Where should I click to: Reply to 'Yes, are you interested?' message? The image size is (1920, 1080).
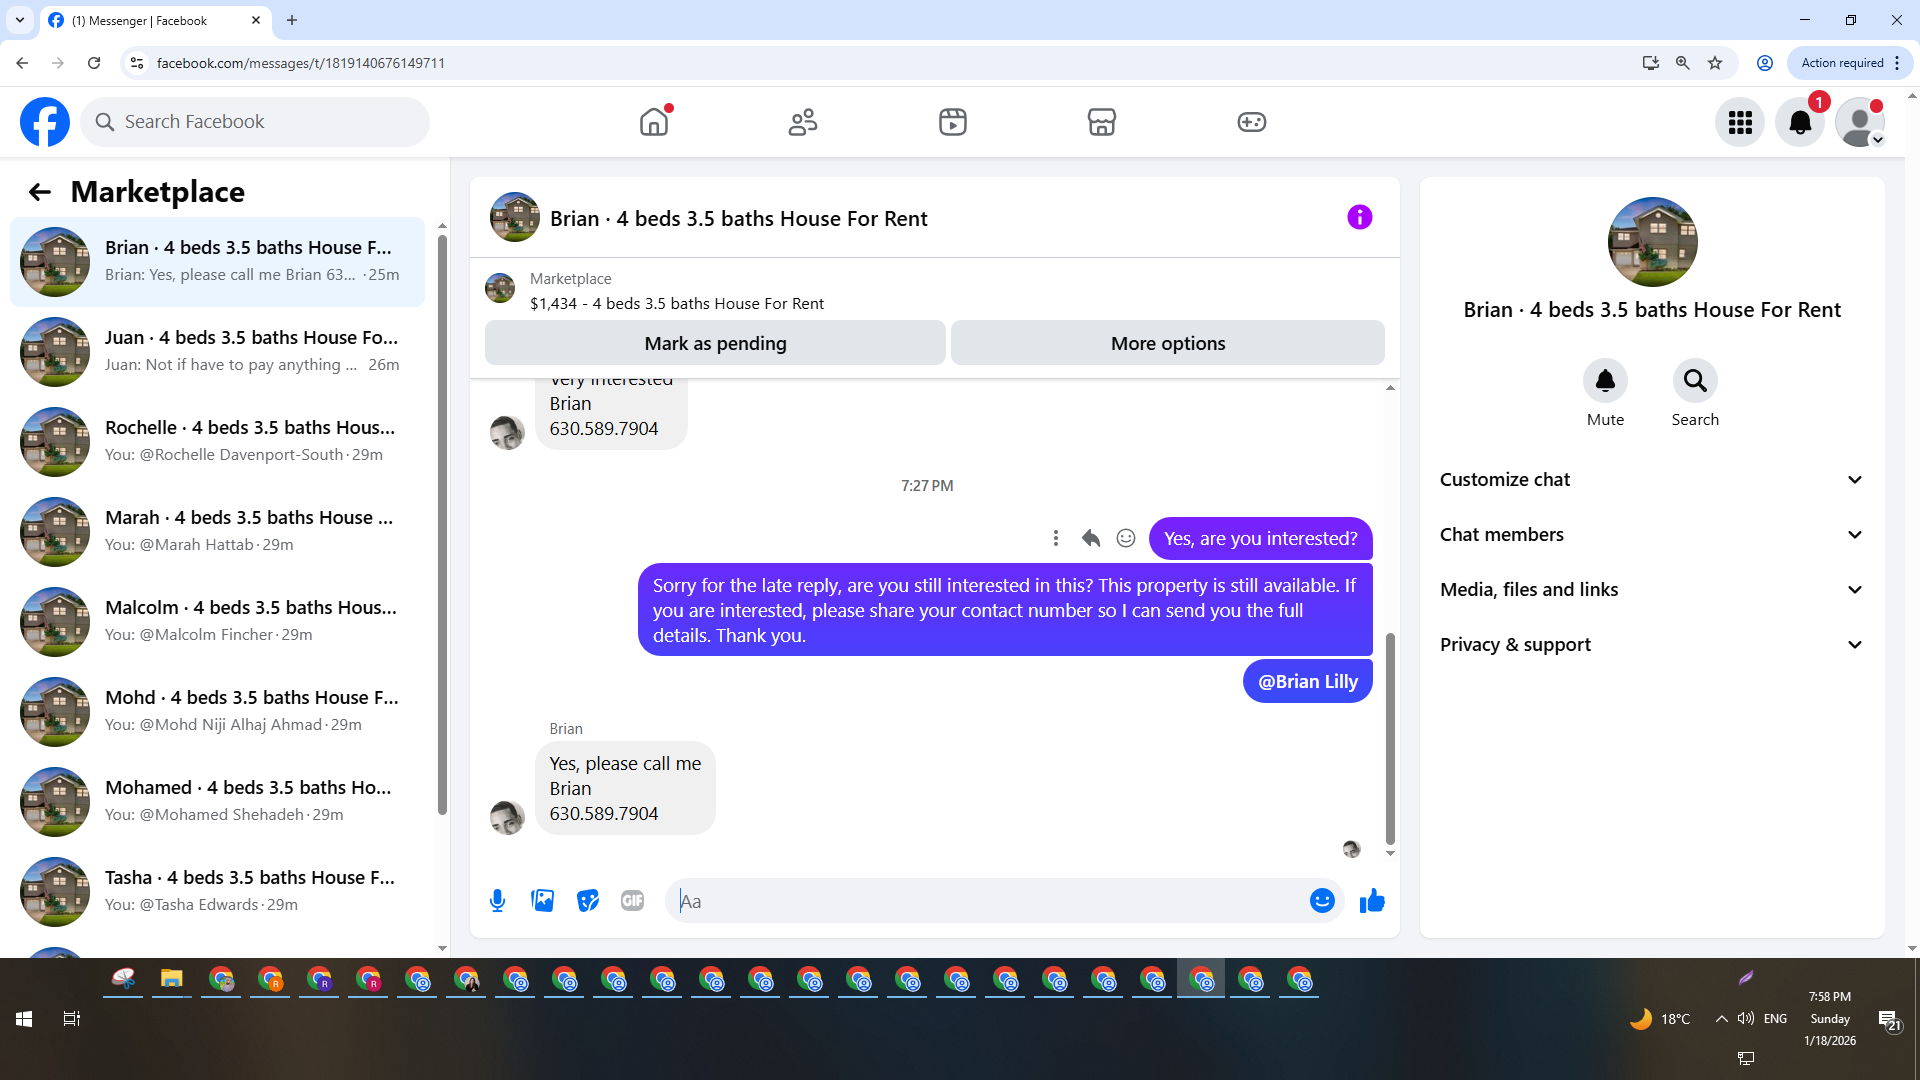pos(1091,539)
